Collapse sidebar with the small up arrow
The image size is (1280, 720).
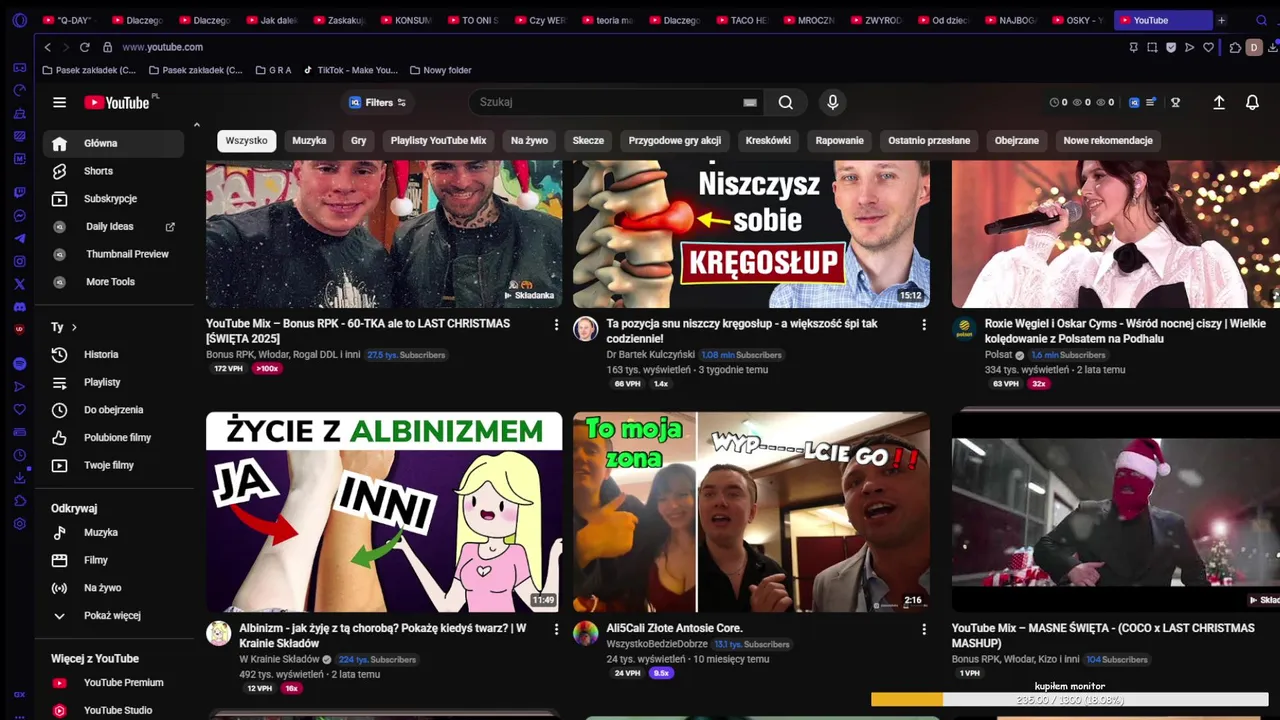pyautogui.click(x=196, y=125)
